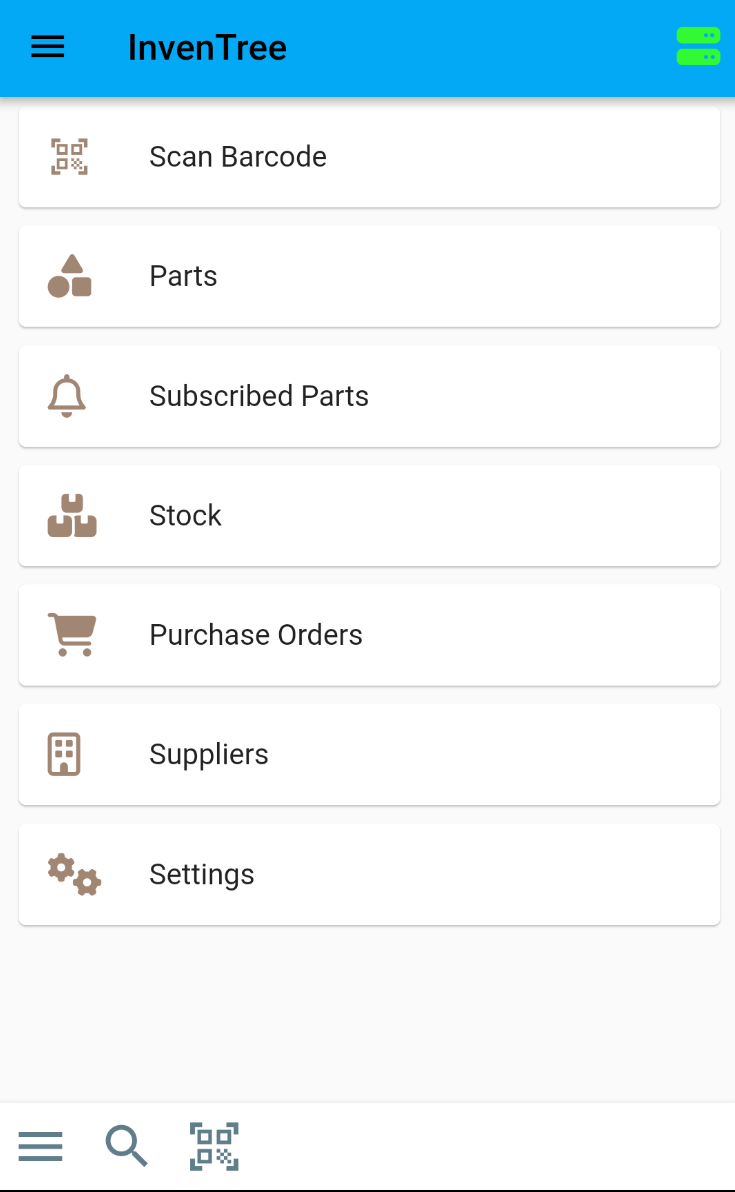Click the Parts shapes icon
The height and width of the screenshot is (1192, 735).
[70, 276]
